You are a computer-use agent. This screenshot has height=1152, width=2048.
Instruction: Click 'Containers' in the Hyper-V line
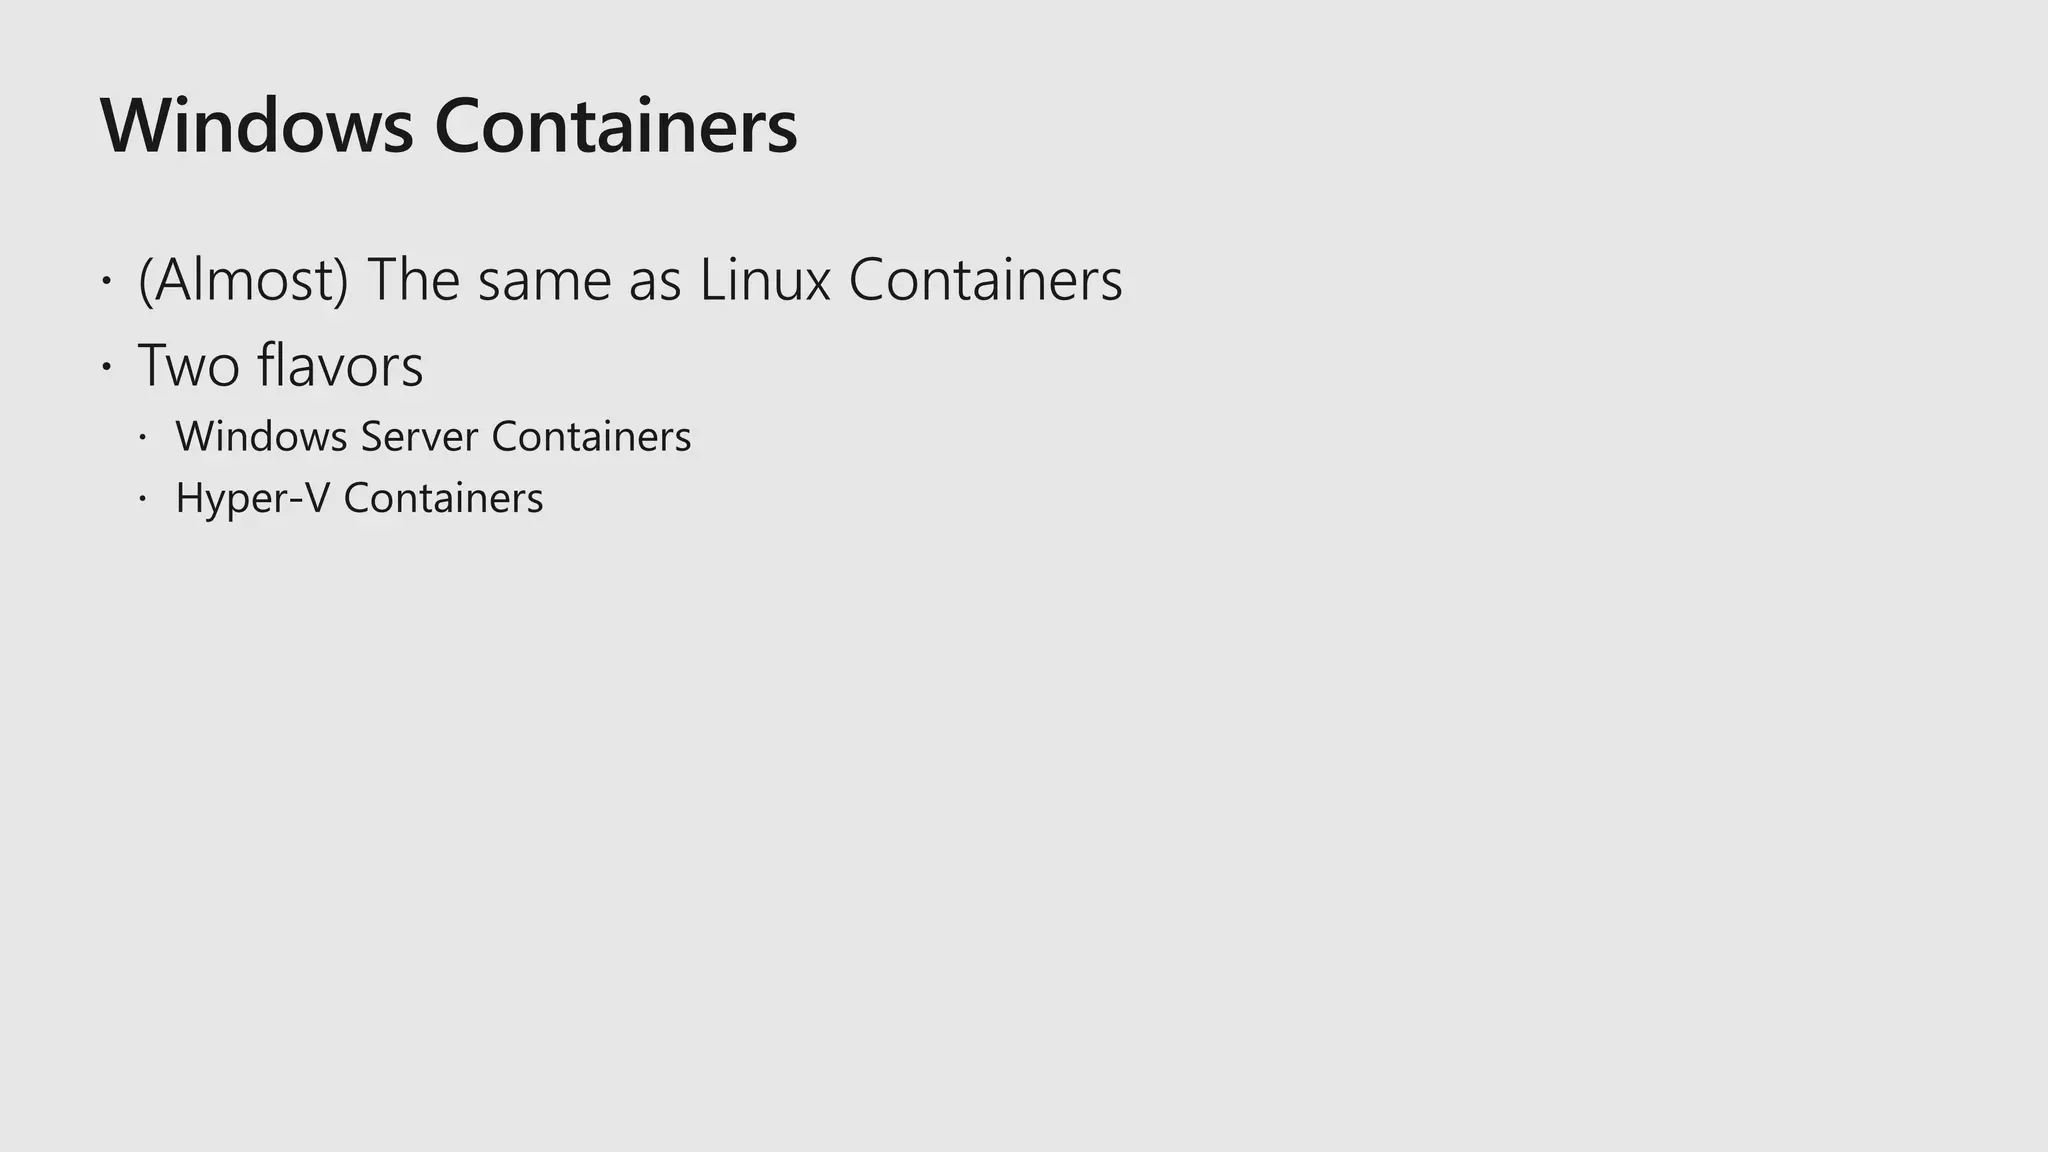pos(444,498)
